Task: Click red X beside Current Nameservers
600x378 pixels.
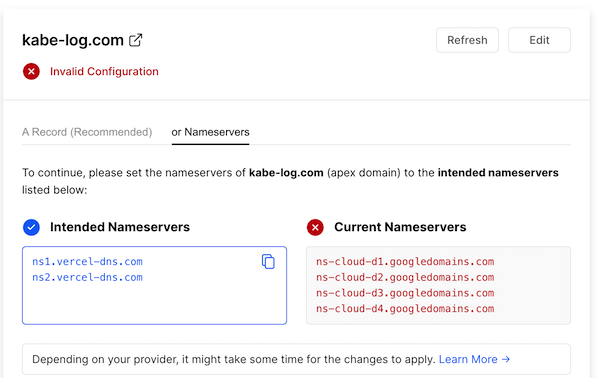Action: 315,227
